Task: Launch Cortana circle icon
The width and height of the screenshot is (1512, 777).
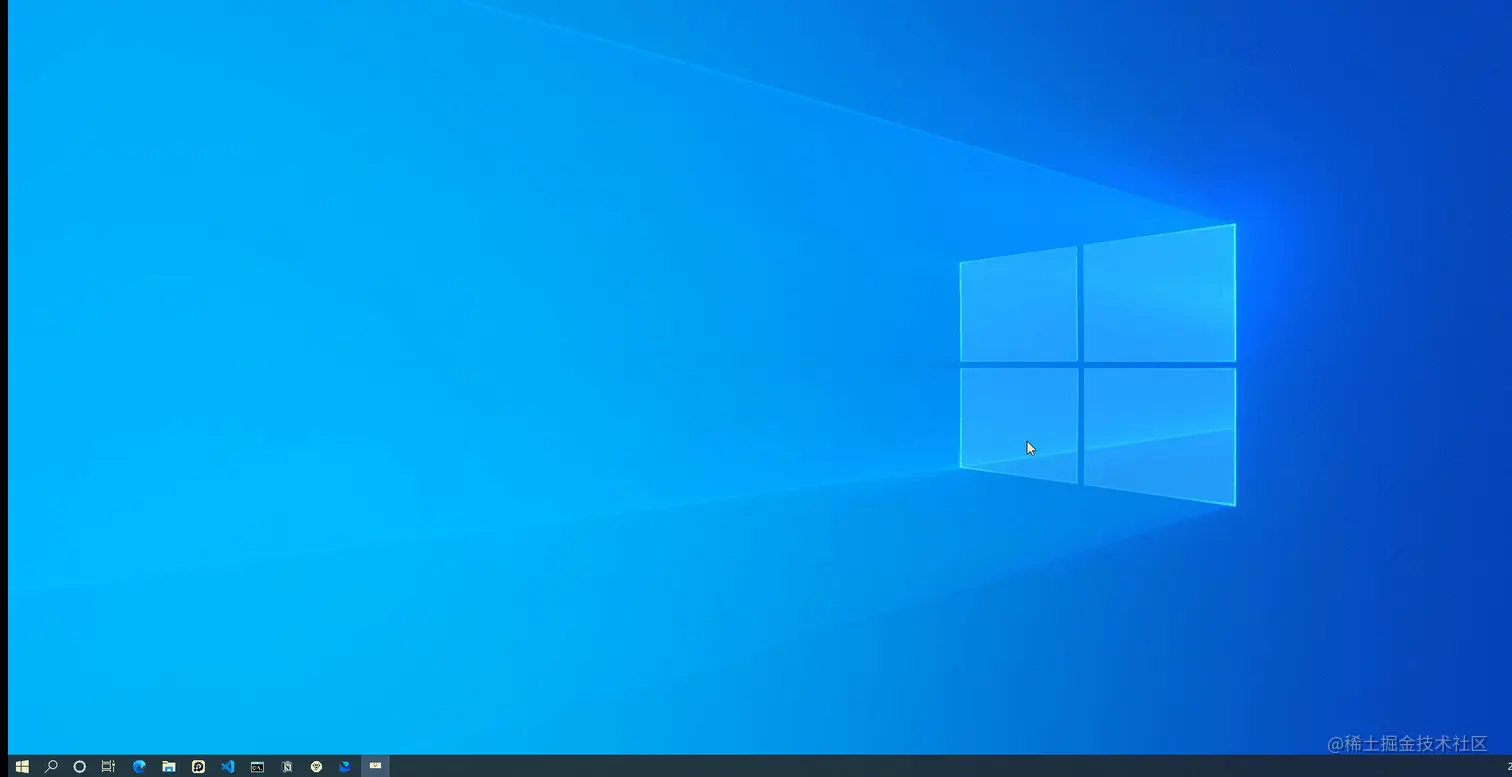Action: point(80,767)
